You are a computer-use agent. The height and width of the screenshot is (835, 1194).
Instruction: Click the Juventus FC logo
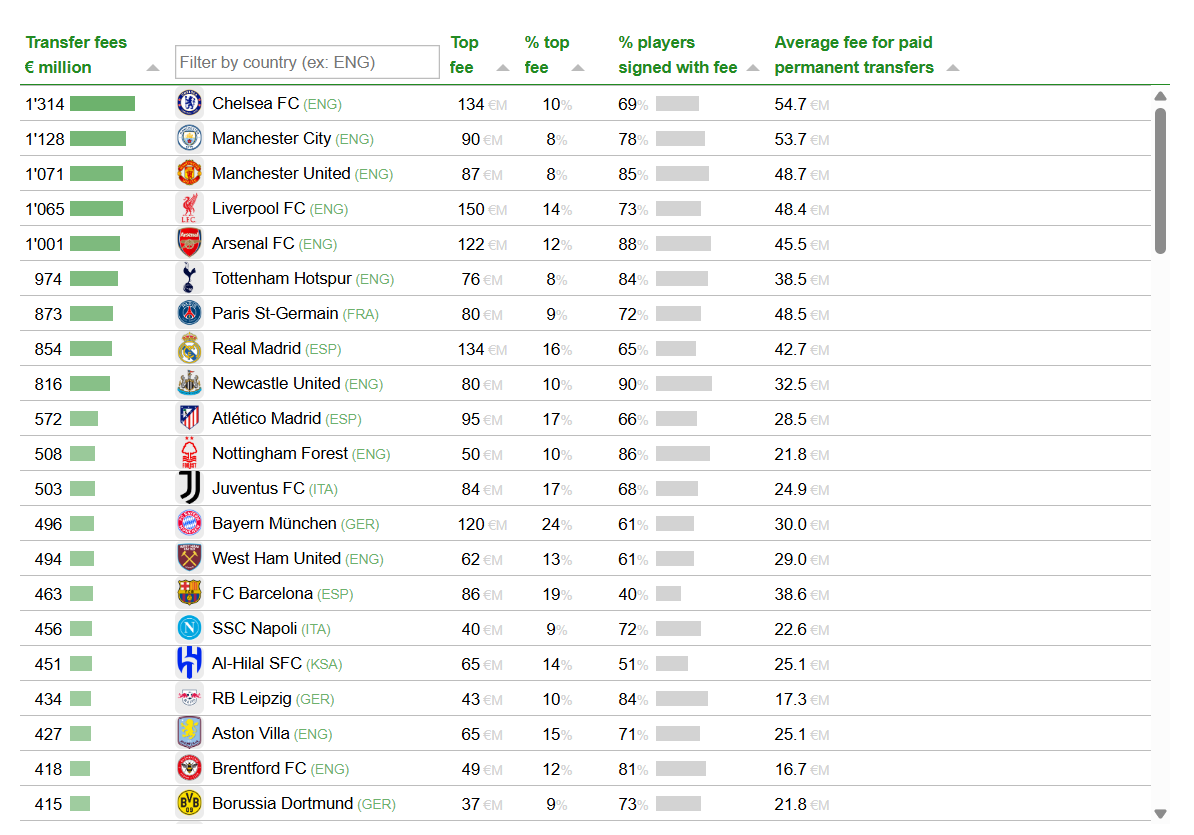(x=189, y=488)
